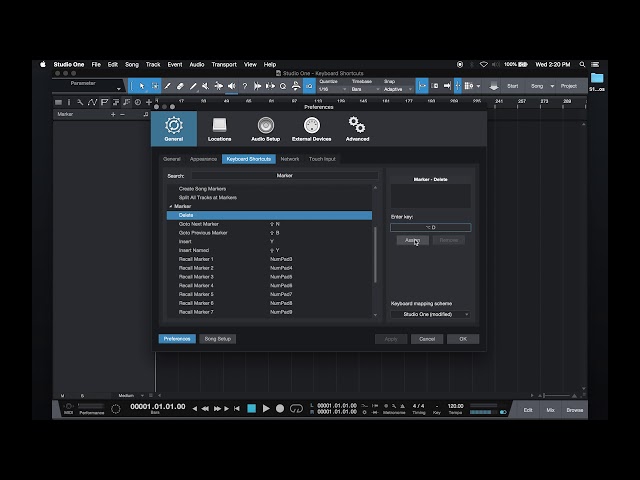
Task: Click the Enter key input field
Action: click(431, 227)
